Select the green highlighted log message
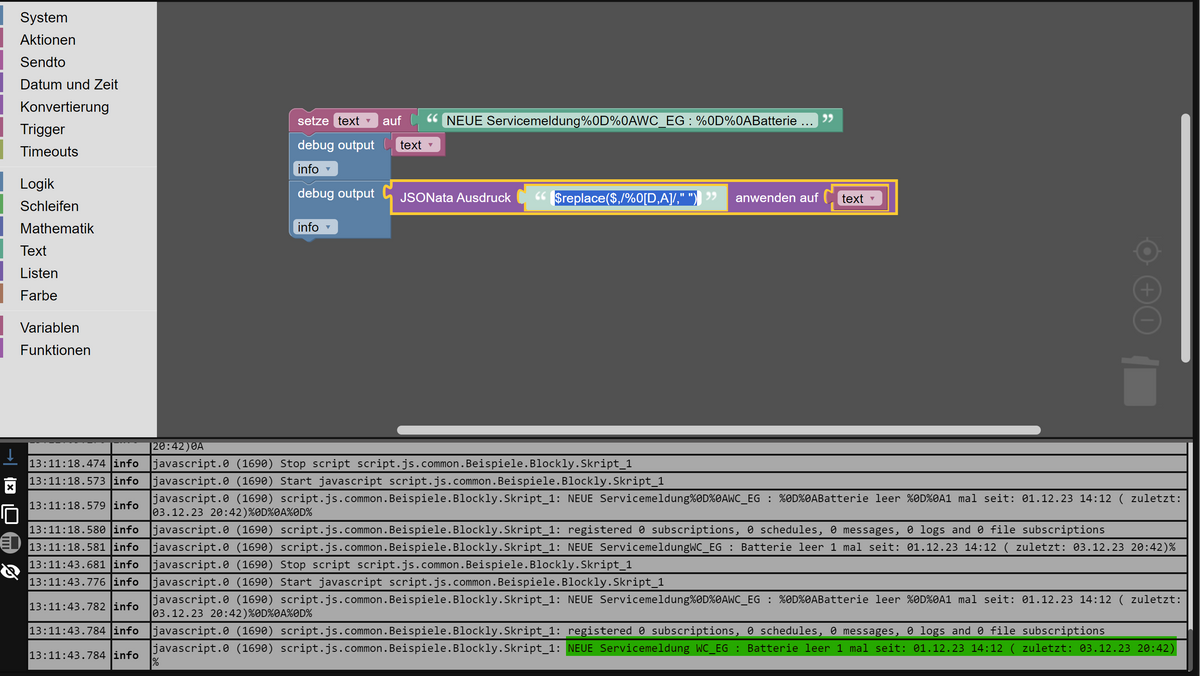The width and height of the screenshot is (1200, 676). (870, 648)
